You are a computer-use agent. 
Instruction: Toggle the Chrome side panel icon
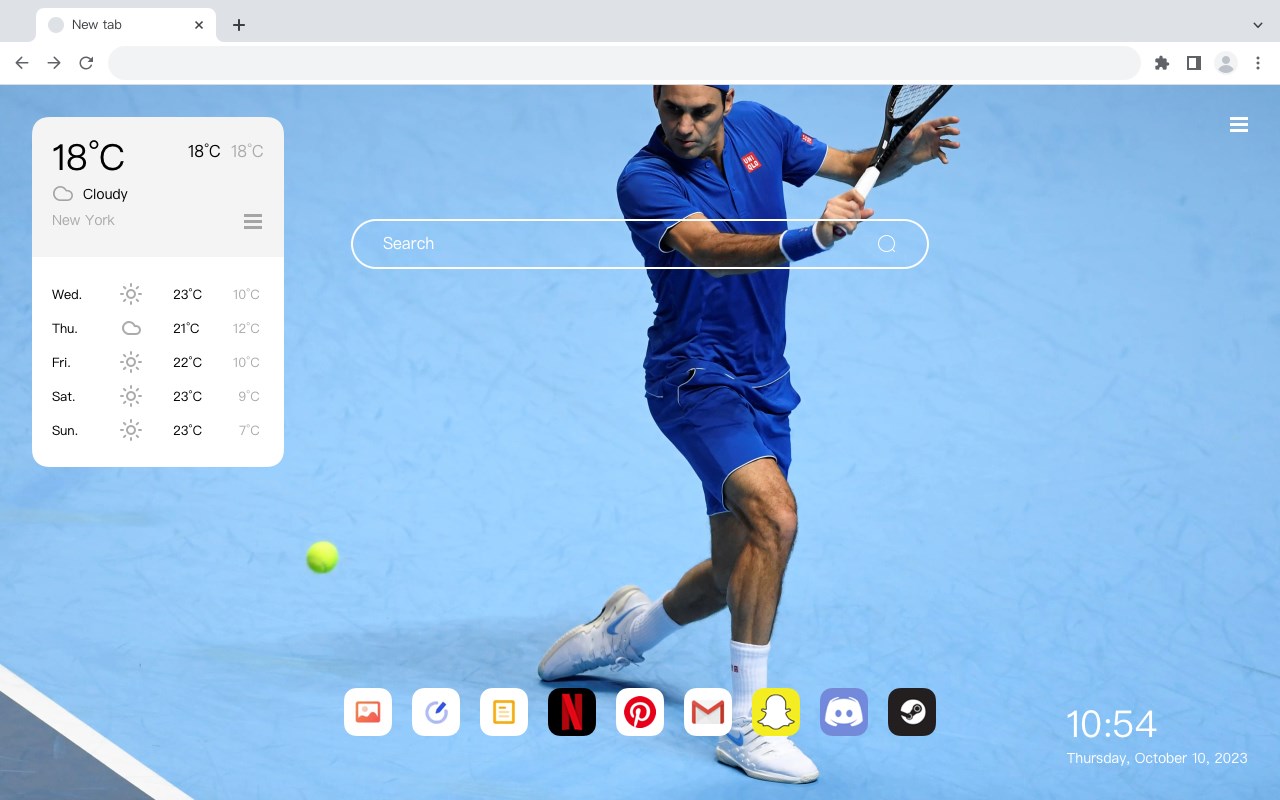(x=1193, y=63)
